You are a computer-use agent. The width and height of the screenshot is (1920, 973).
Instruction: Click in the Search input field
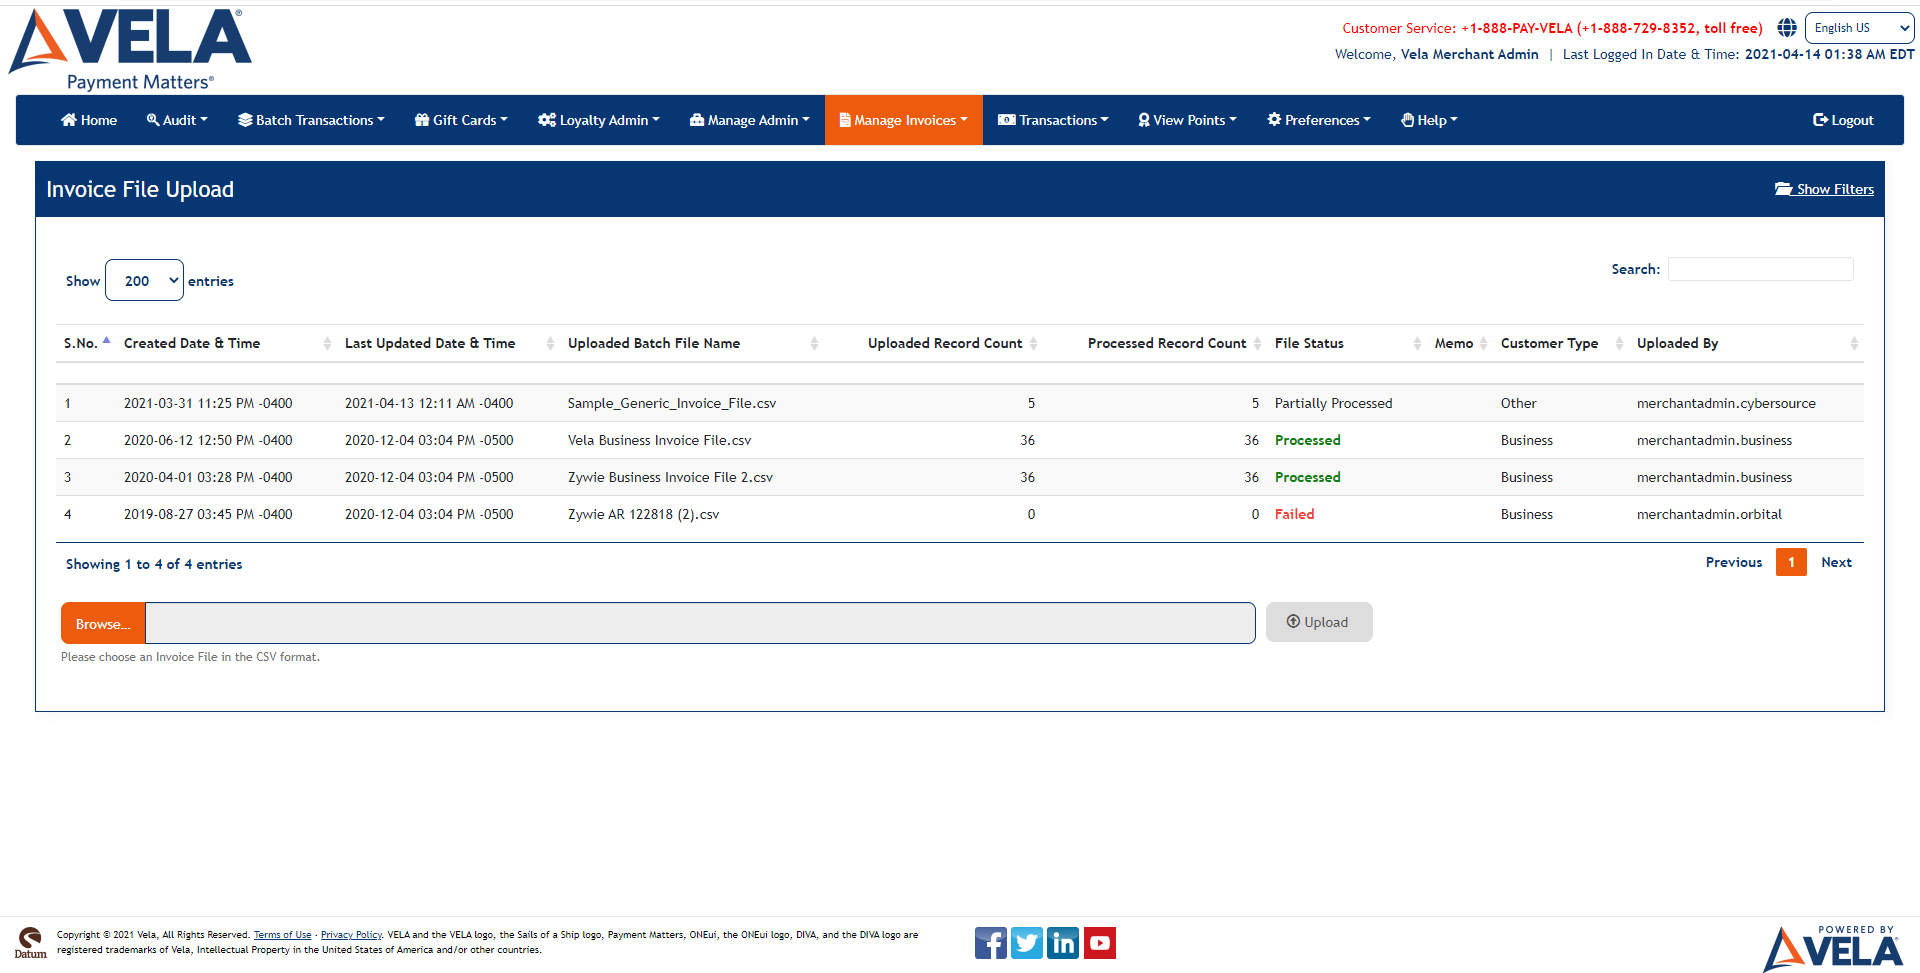tap(1760, 269)
